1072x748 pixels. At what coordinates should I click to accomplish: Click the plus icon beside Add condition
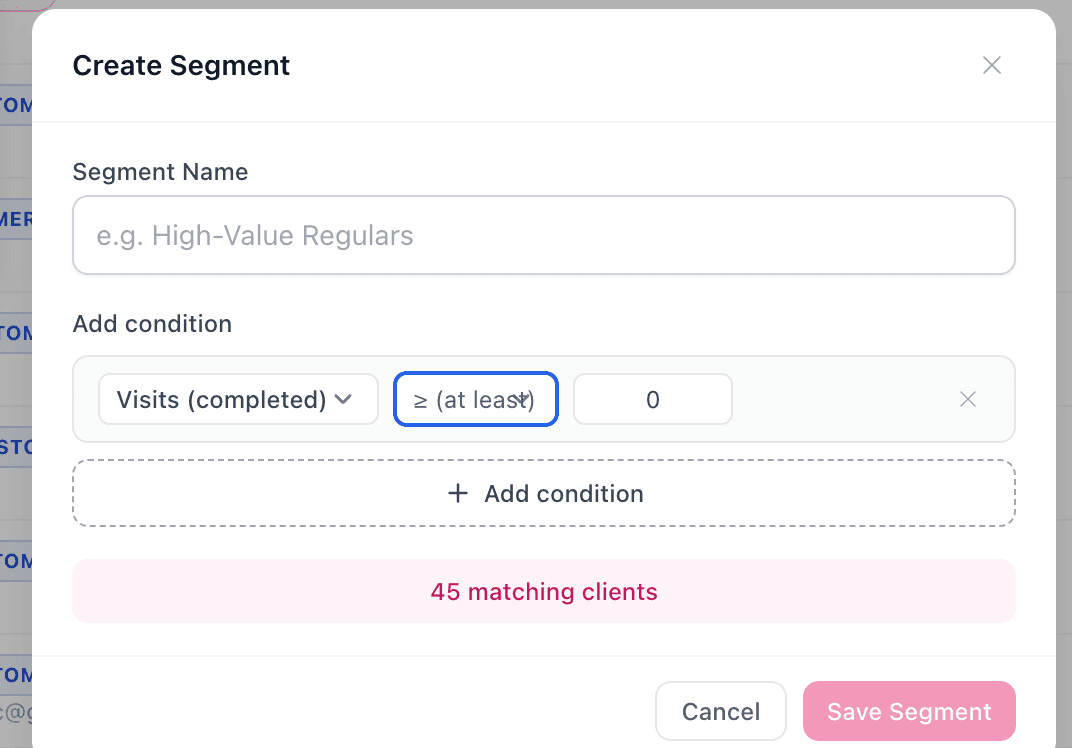(x=458, y=493)
